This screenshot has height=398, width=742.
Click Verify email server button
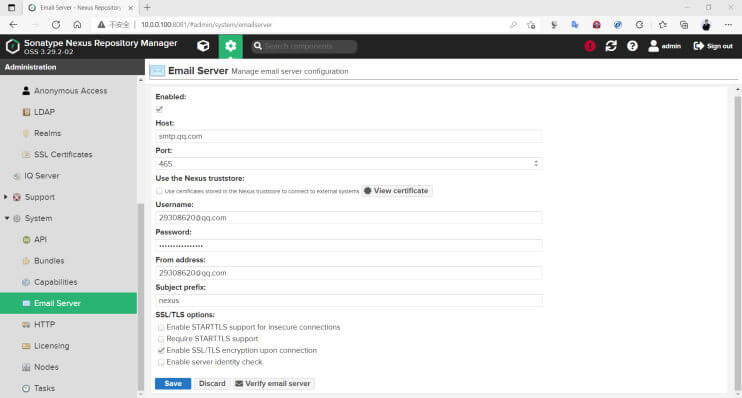273,383
